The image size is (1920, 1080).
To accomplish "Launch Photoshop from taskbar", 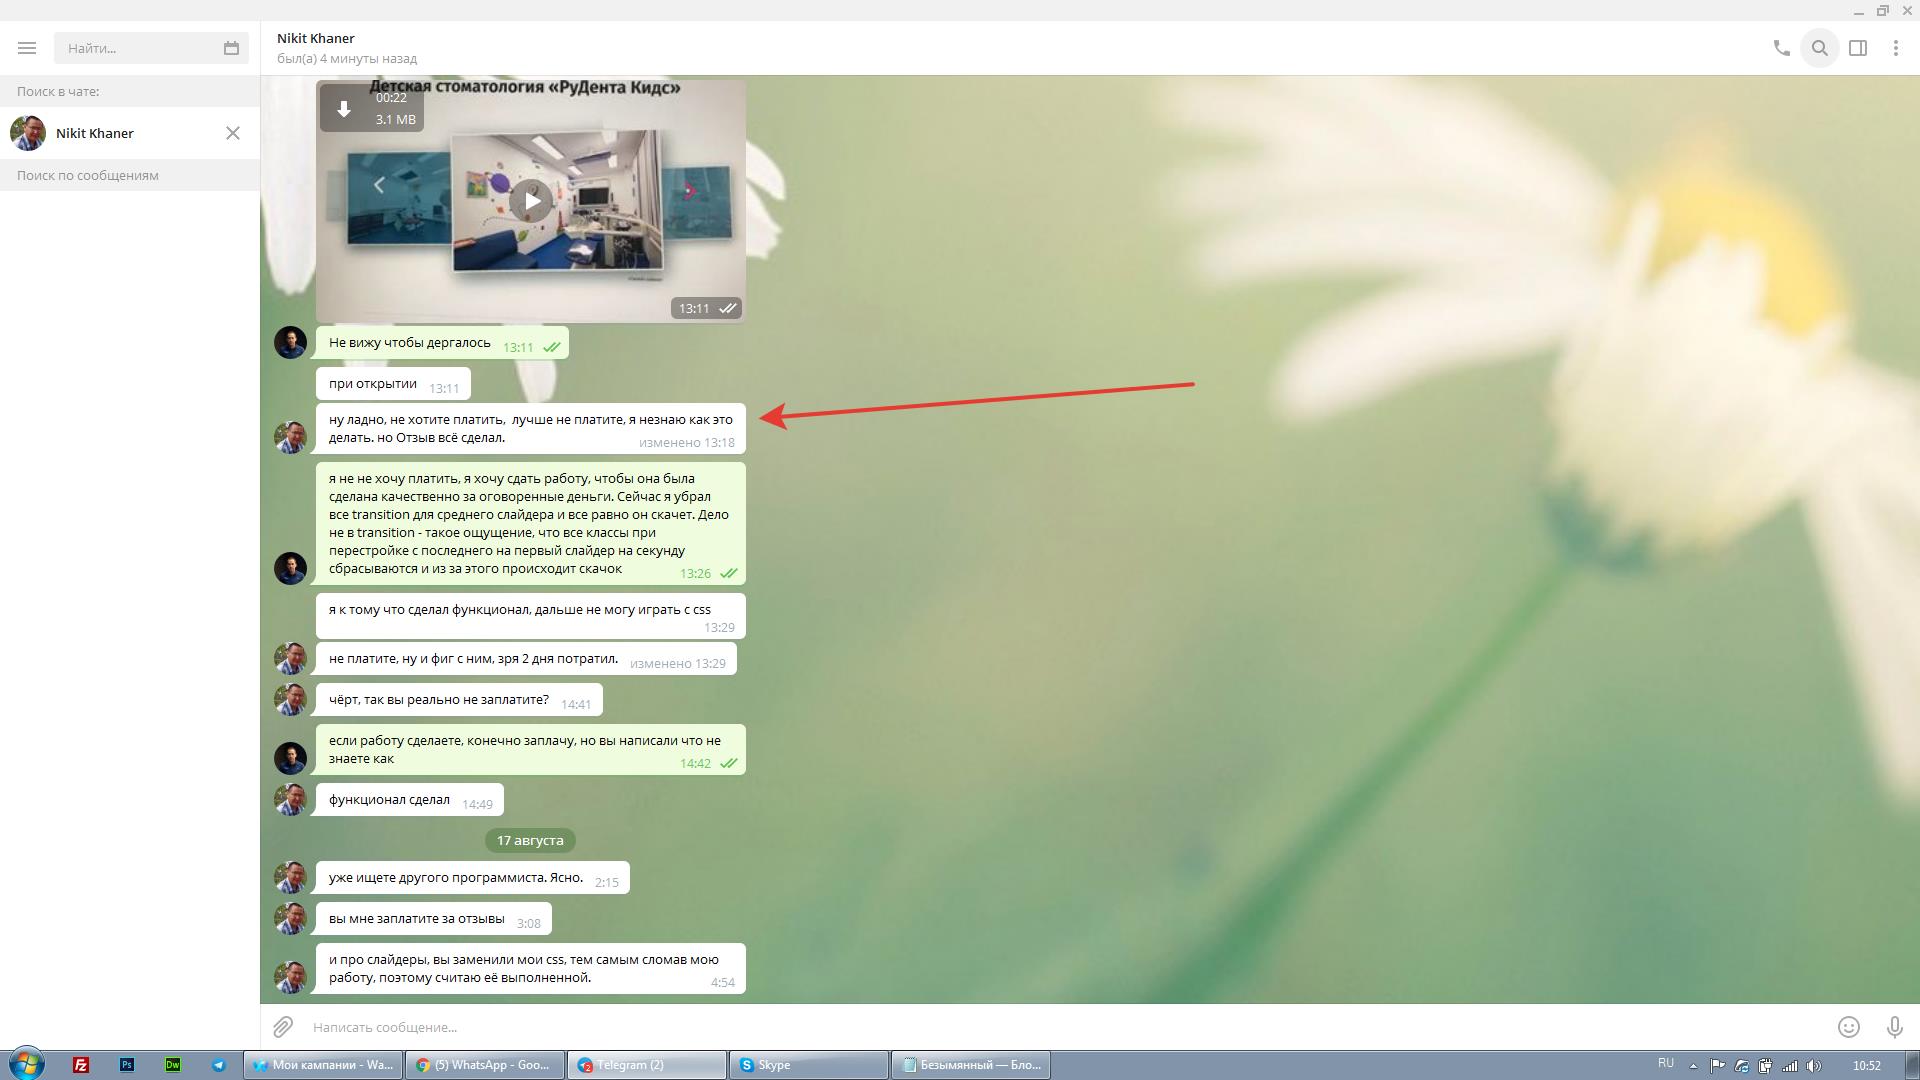I will 127,1065.
